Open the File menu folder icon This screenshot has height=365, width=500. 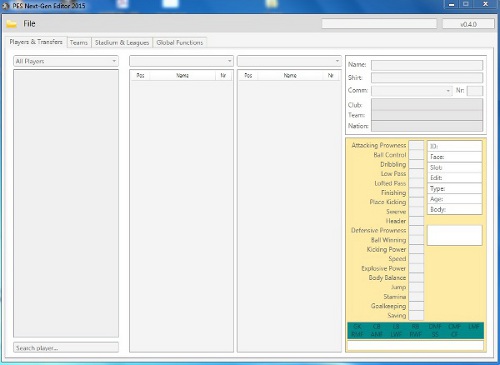pos(11,24)
